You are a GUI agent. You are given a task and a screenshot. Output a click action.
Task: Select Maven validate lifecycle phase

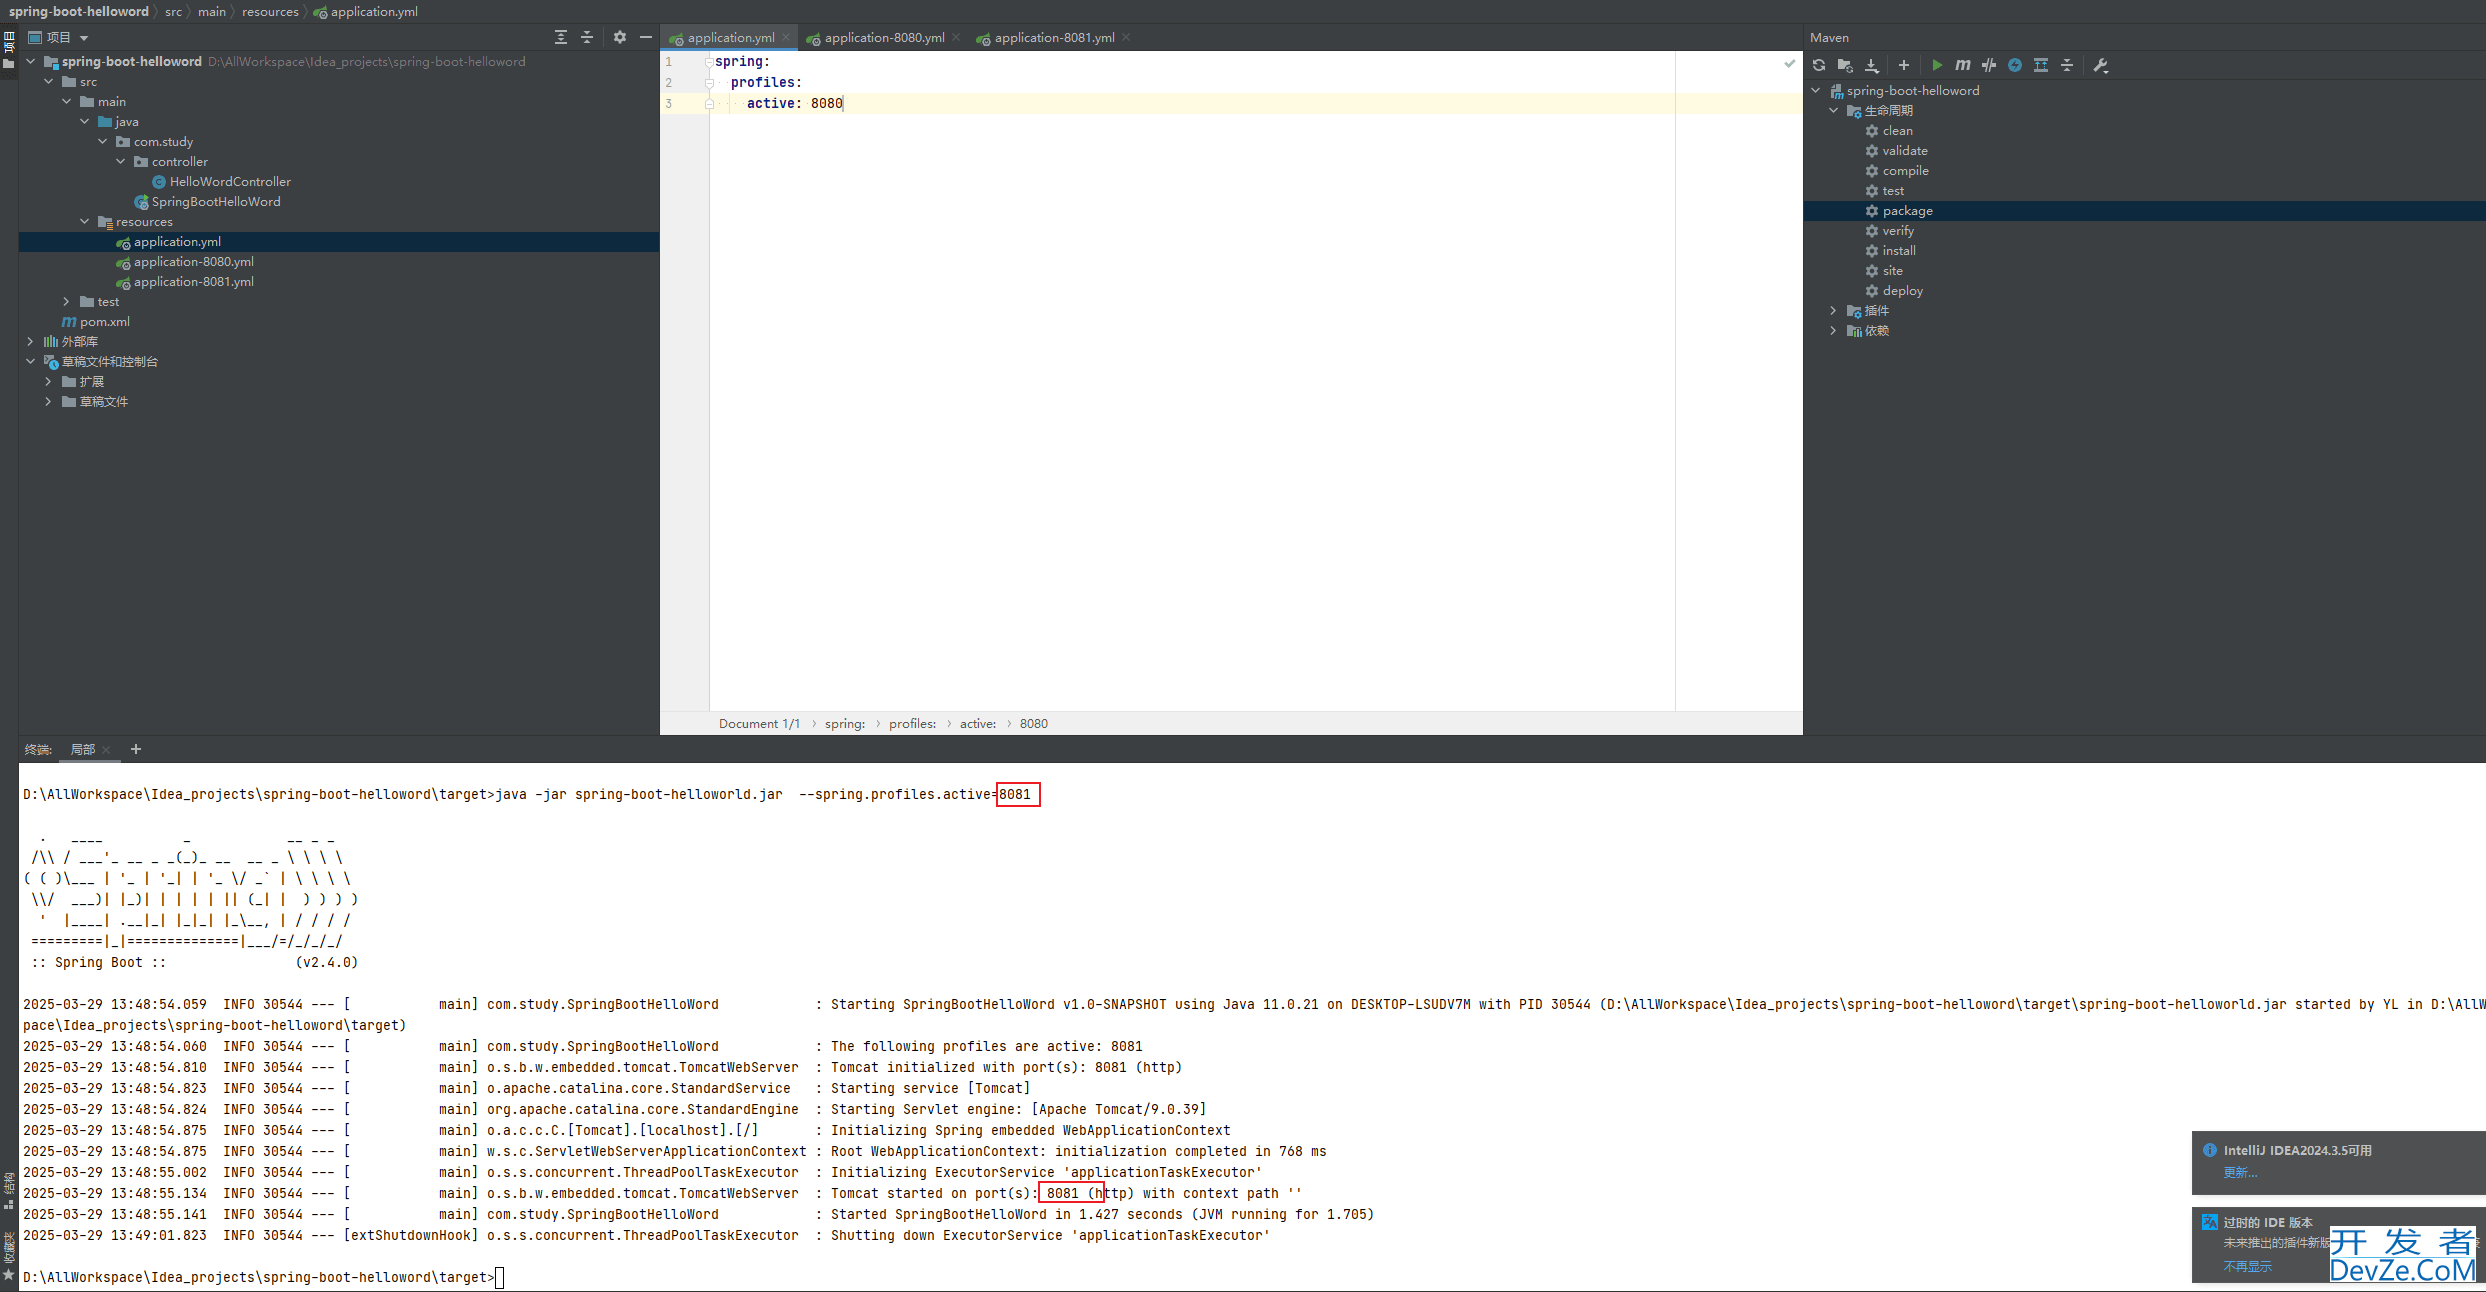click(x=1896, y=150)
